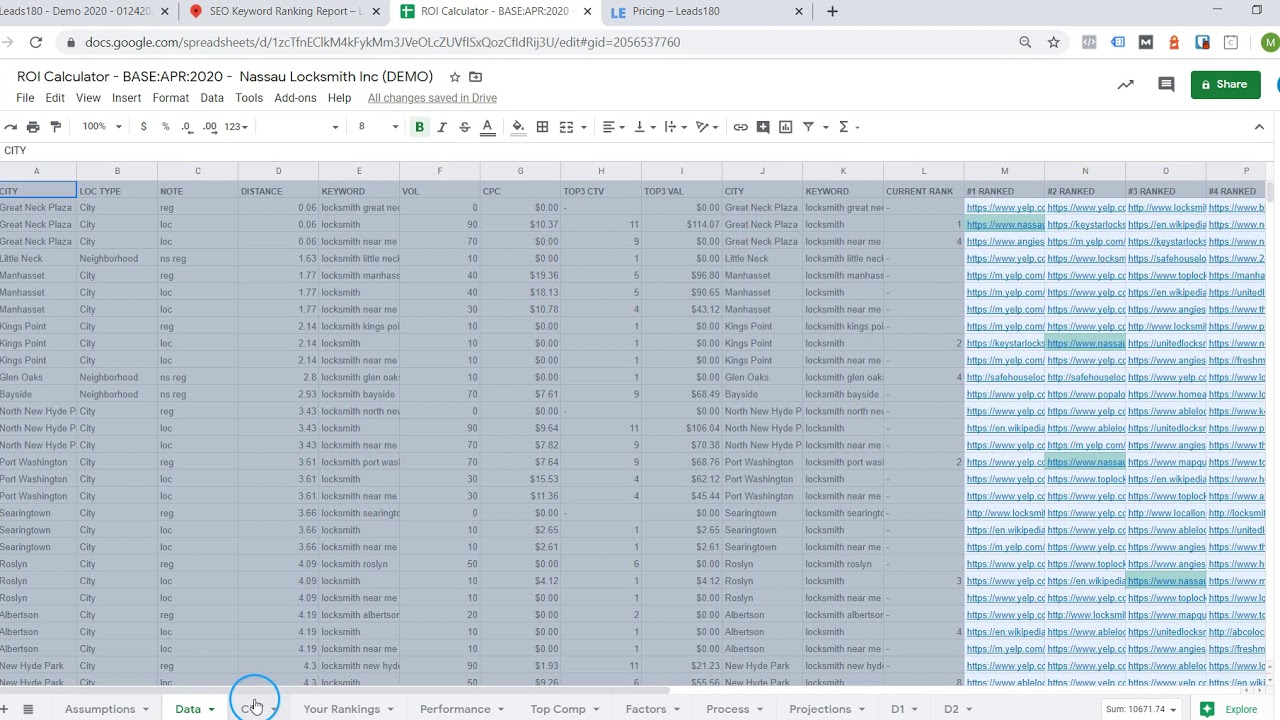The width and height of the screenshot is (1280, 720).
Task: Open the vertical align dropdown
Action: 644,127
